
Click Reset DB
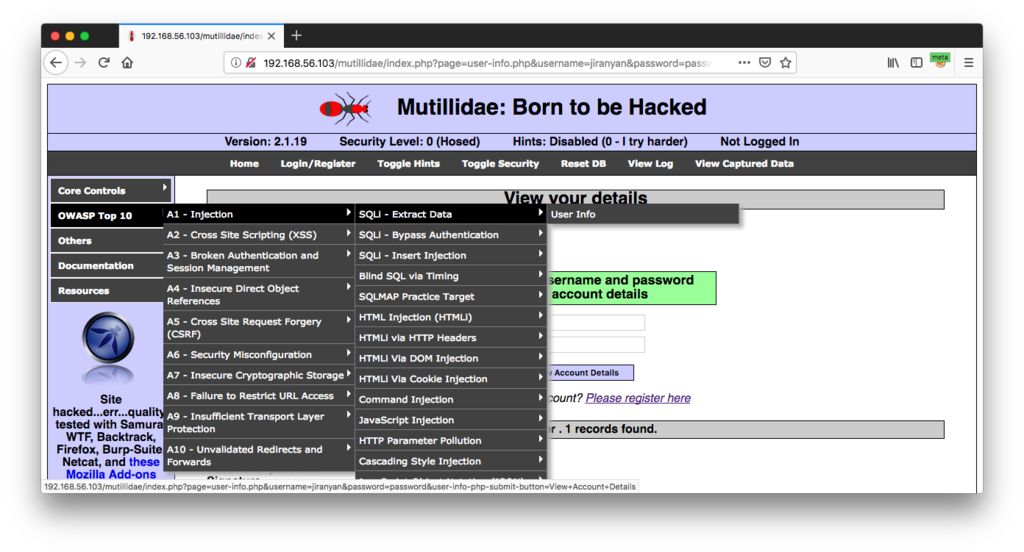pyautogui.click(x=583, y=164)
